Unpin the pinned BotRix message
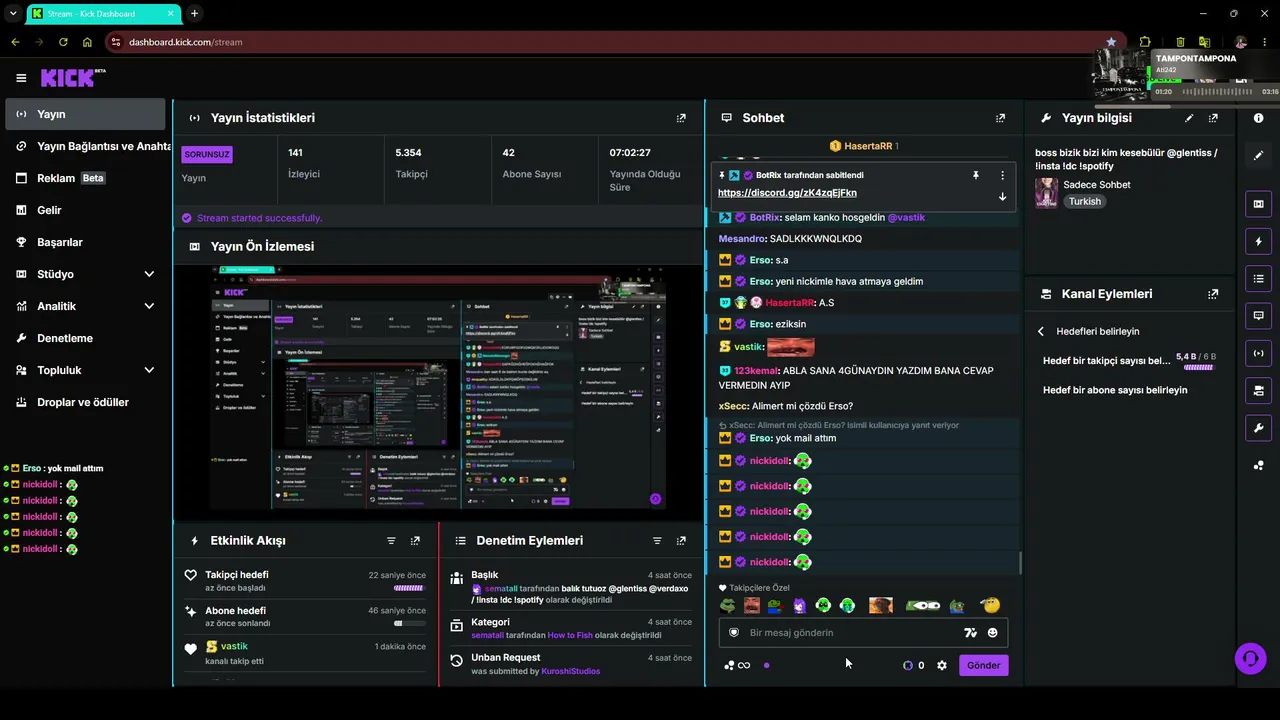 pos(976,175)
